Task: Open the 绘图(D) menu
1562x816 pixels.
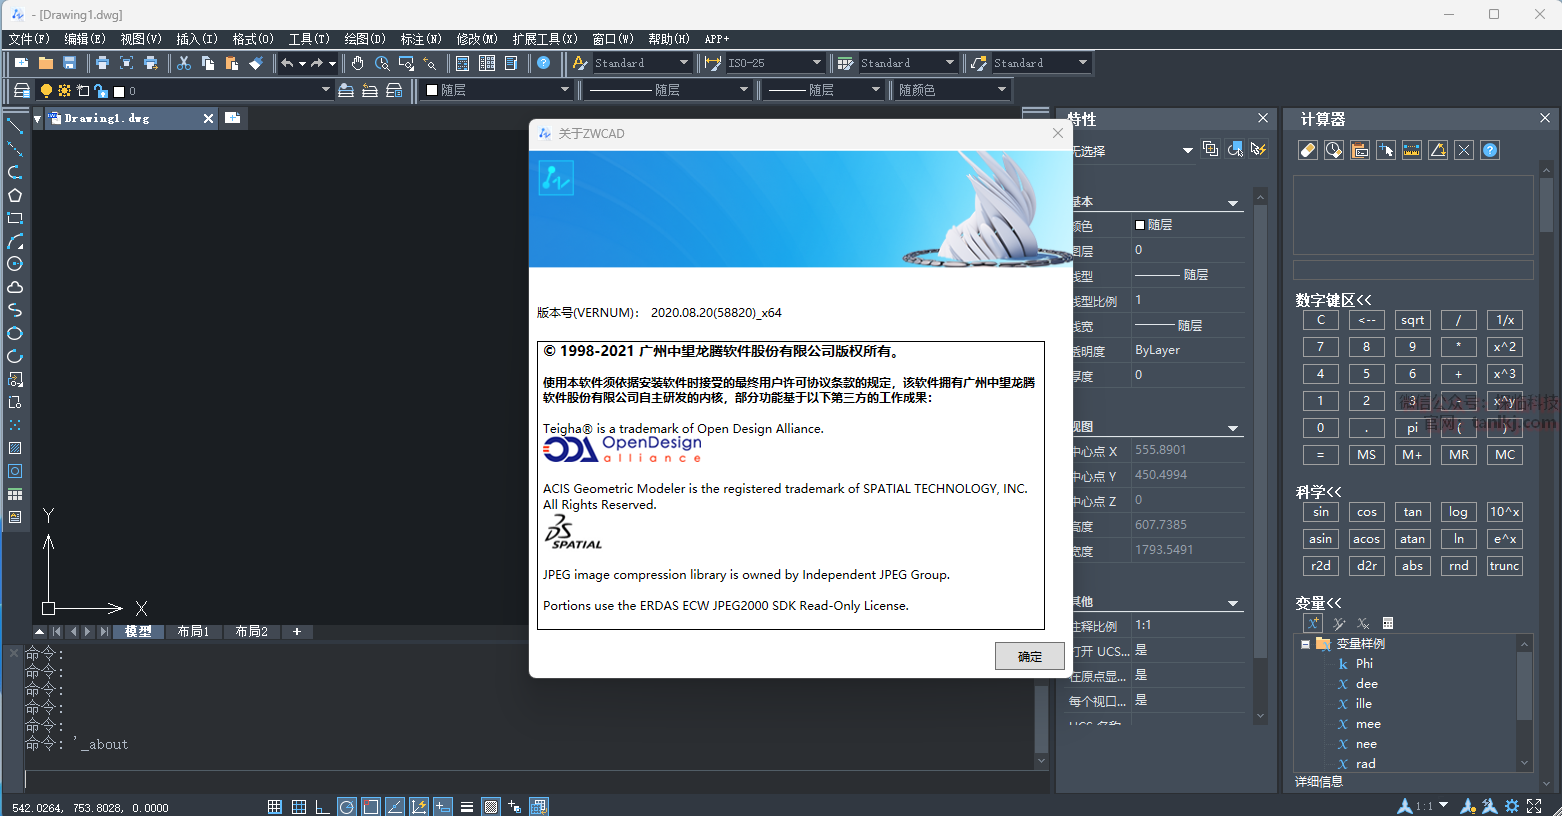Action: [365, 39]
